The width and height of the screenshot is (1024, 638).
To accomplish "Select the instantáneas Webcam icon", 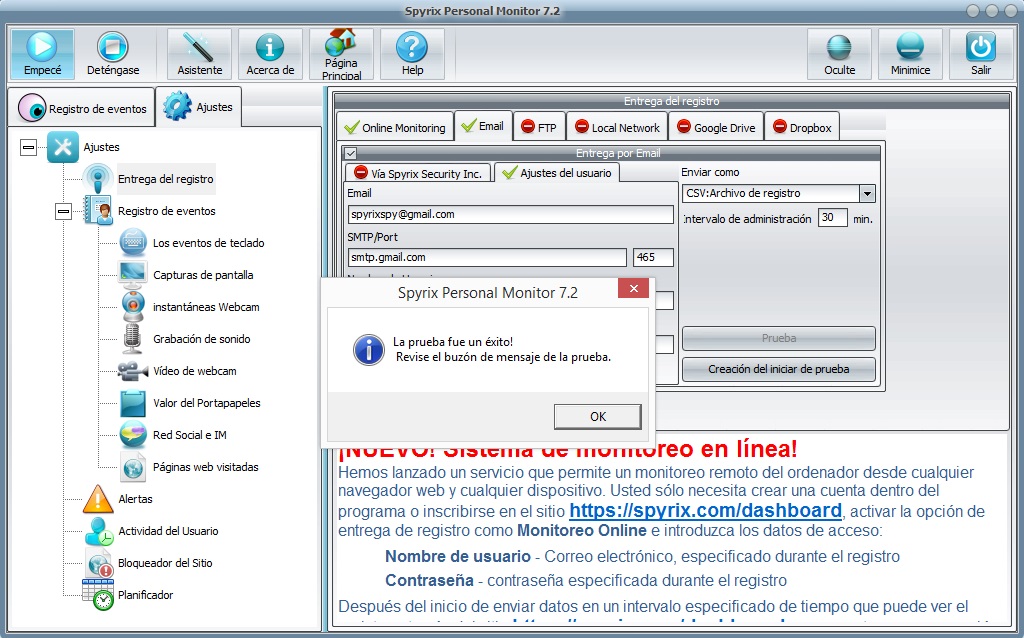I will [133, 307].
